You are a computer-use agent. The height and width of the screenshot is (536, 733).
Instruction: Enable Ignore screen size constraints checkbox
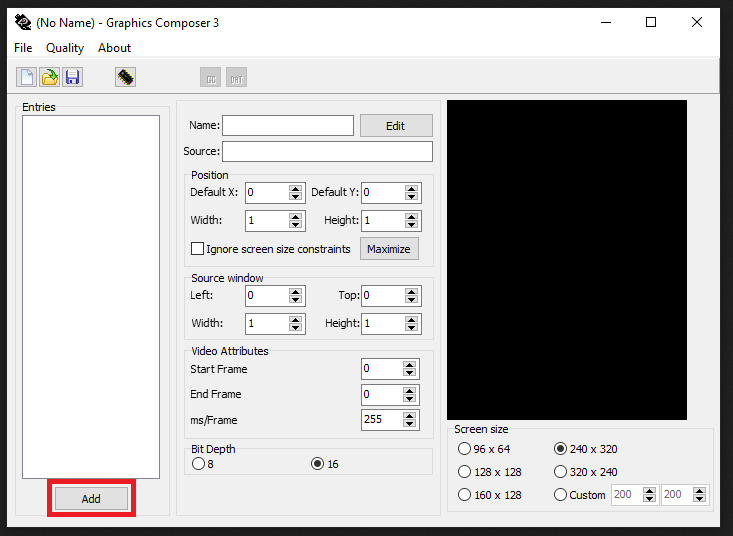pos(197,249)
